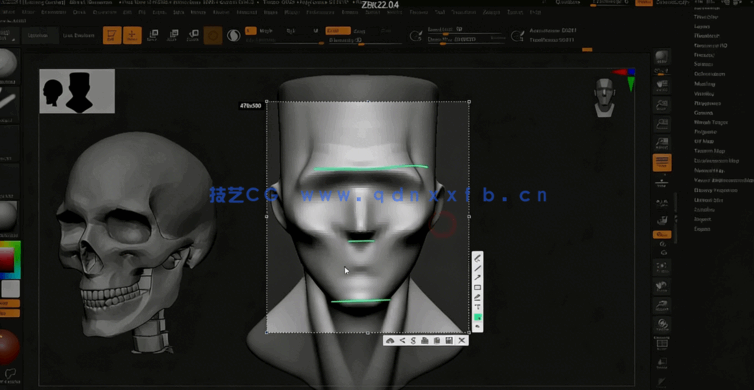
Task: Click the cloud upload icon in capture bar
Action: [390, 340]
